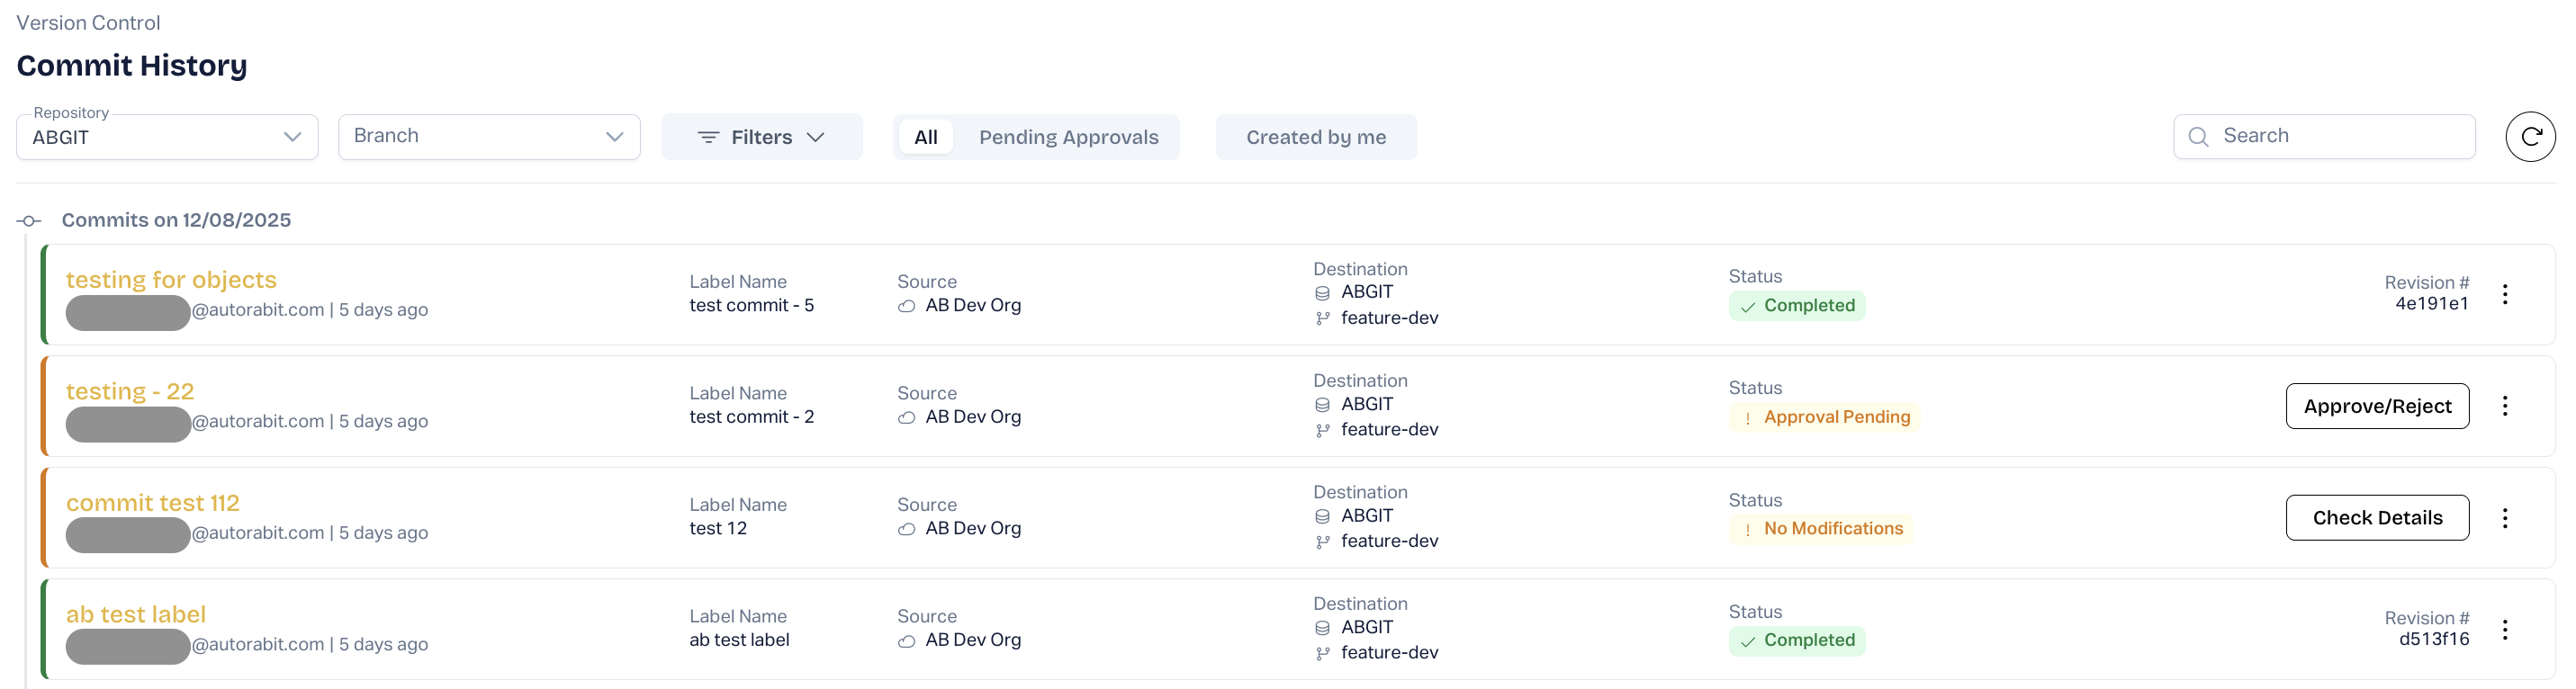Open the commit test 112 link
Viewport: 2576px width, 689px height.
153,503
